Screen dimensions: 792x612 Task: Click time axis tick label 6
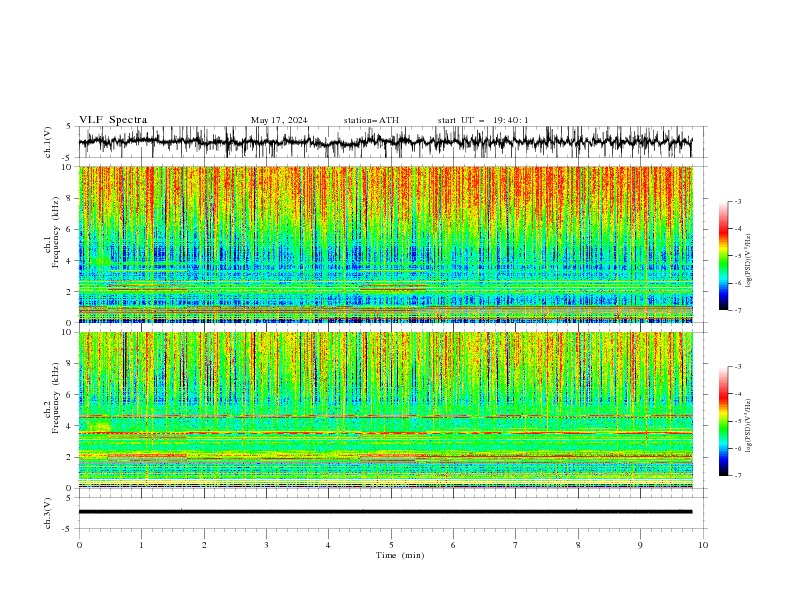coord(453,545)
